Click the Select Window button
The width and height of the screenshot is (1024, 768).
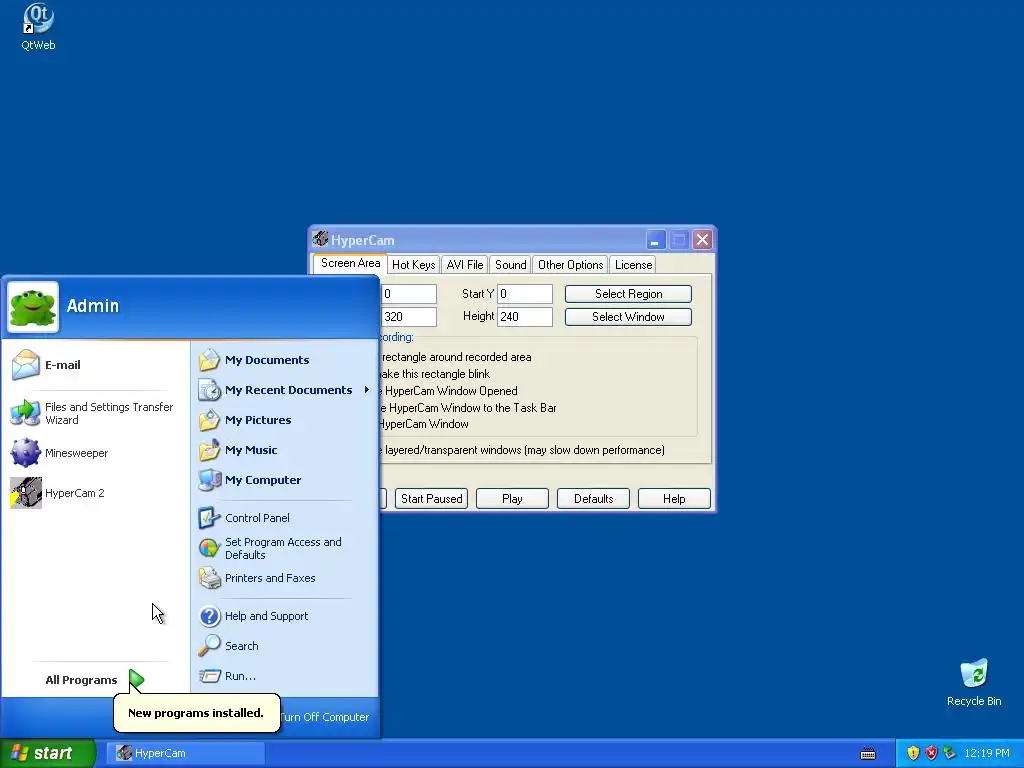point(628,317)
